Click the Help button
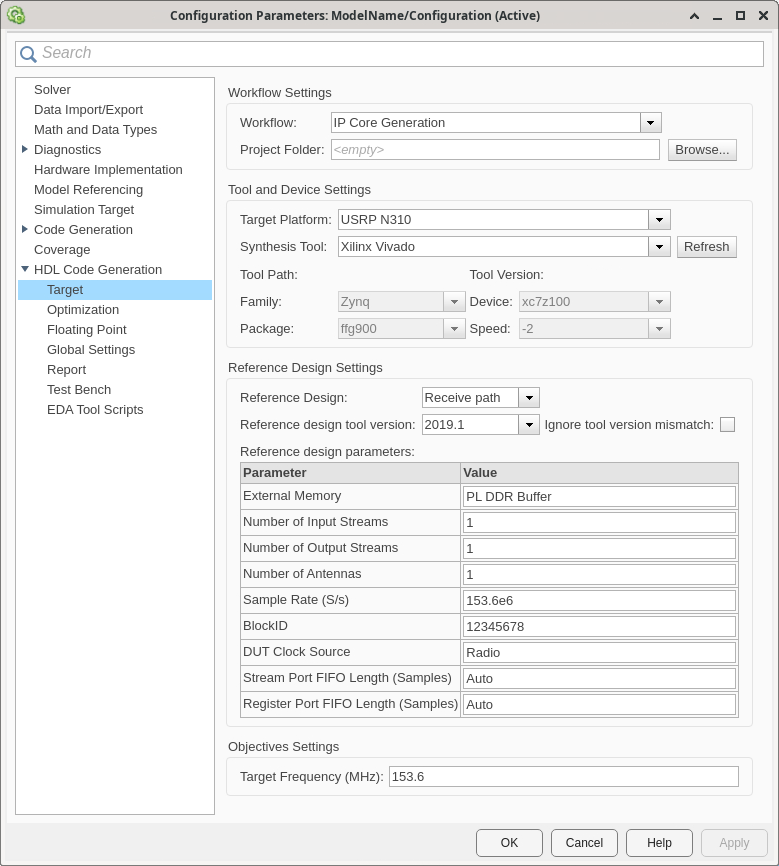This screenshot has width=779, height=866. (659, 843)
